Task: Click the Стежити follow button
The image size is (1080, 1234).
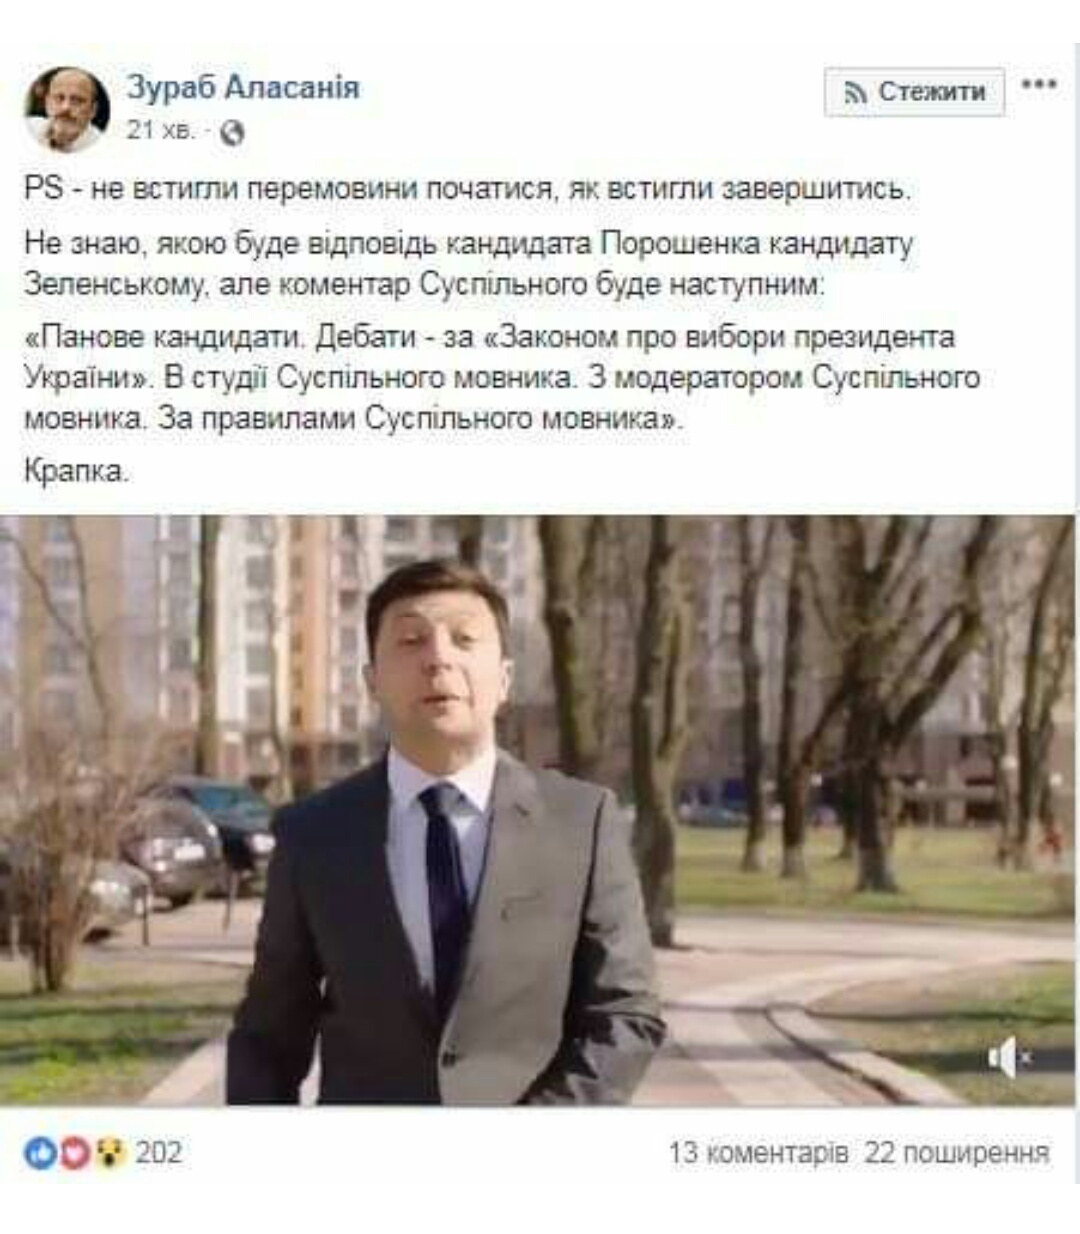Action: pyautogui.click(x=914, y=92)
